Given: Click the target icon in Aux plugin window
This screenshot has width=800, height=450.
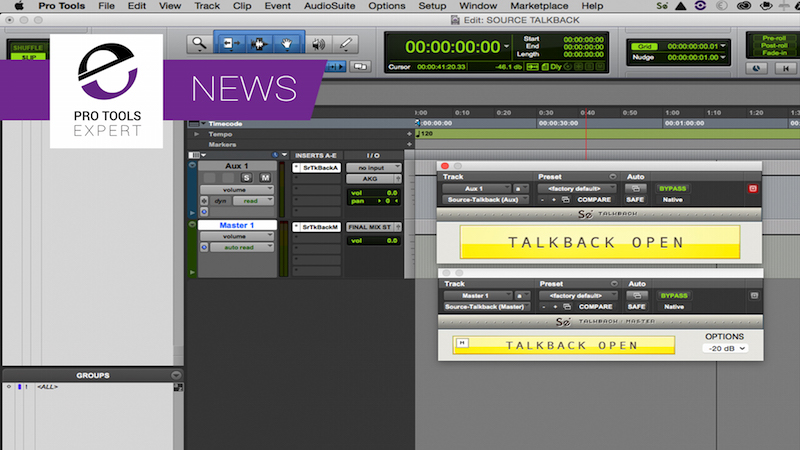Looking at the screenshot, I should (x=753, y=189).
